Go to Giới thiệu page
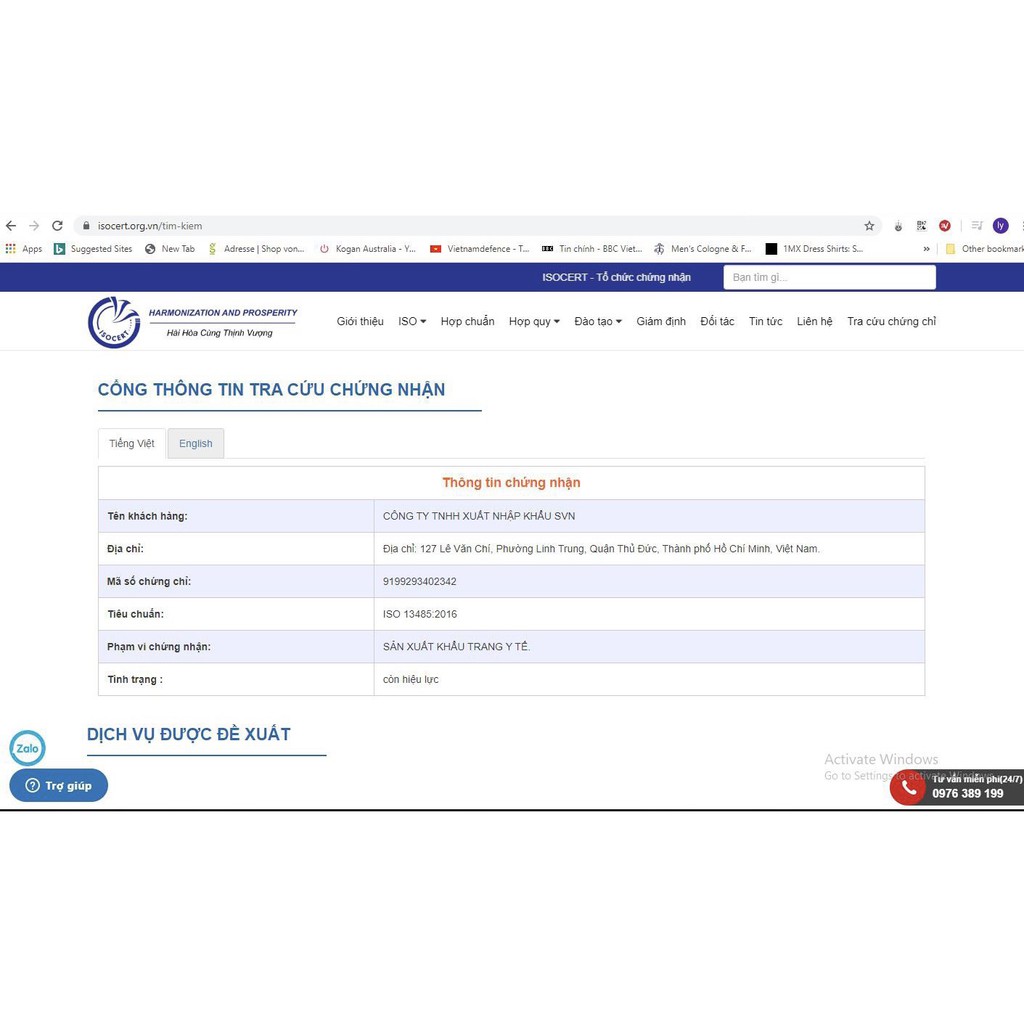The height and width of the screenshot is (1024, 1024). 360,321
